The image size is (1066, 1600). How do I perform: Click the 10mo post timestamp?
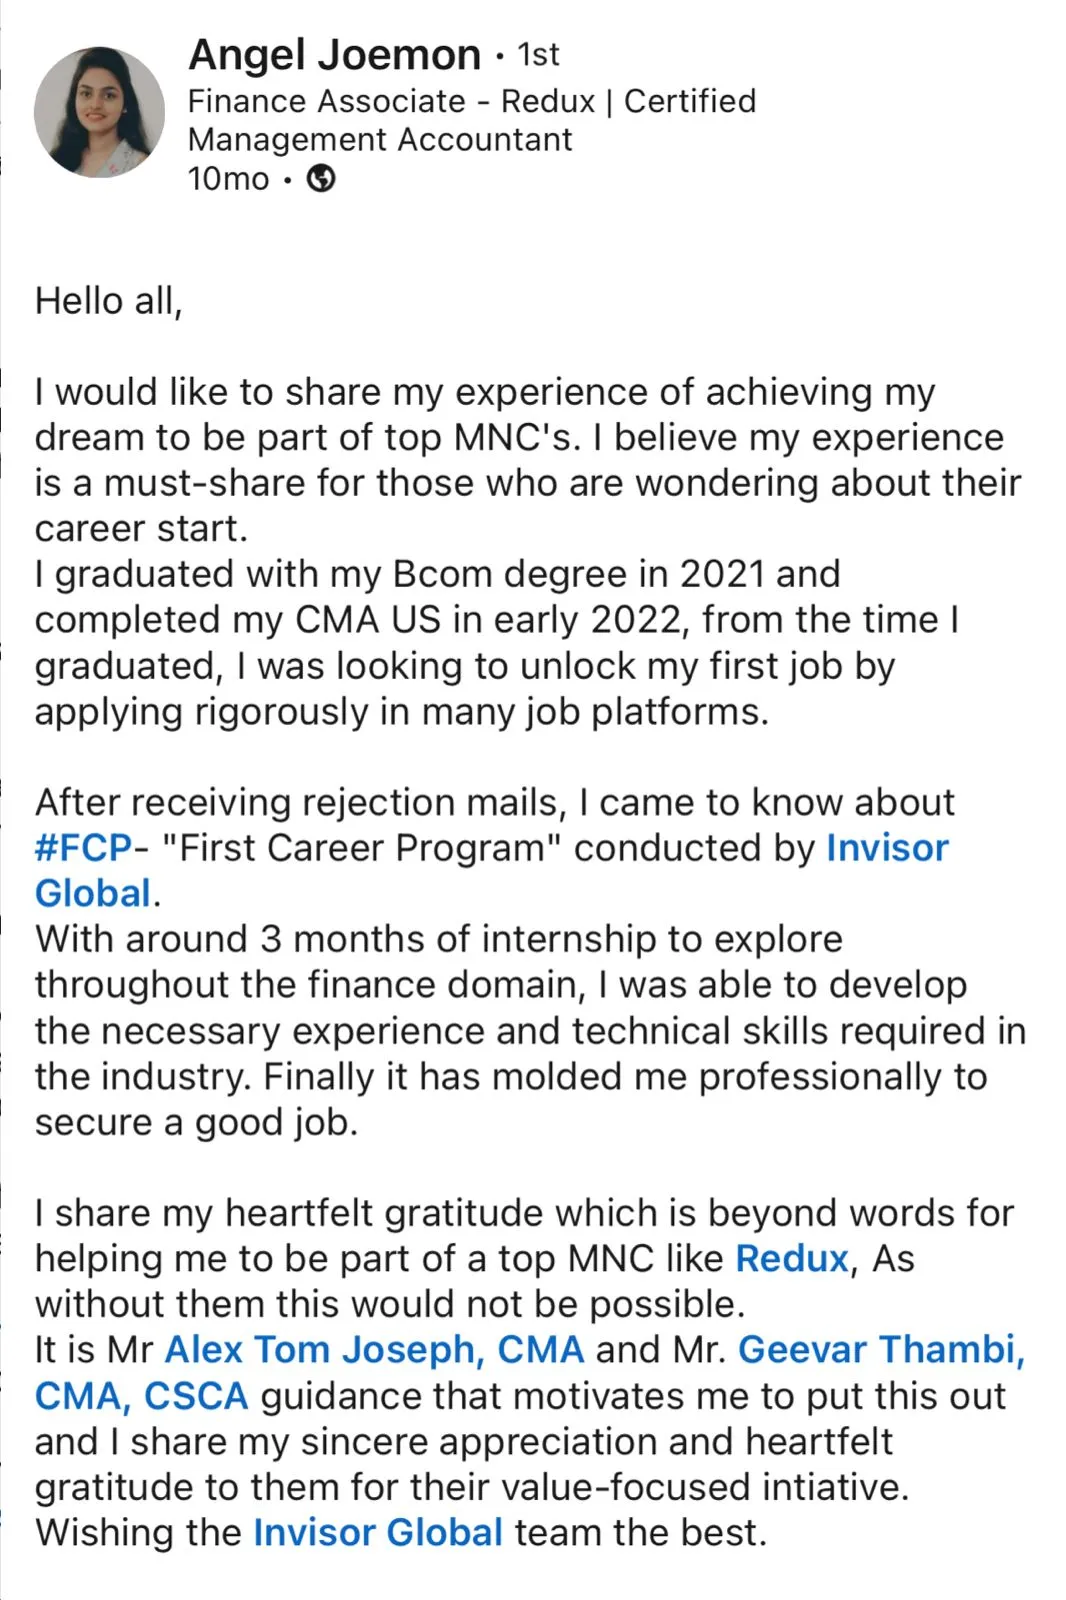click(x=229, y=179)
